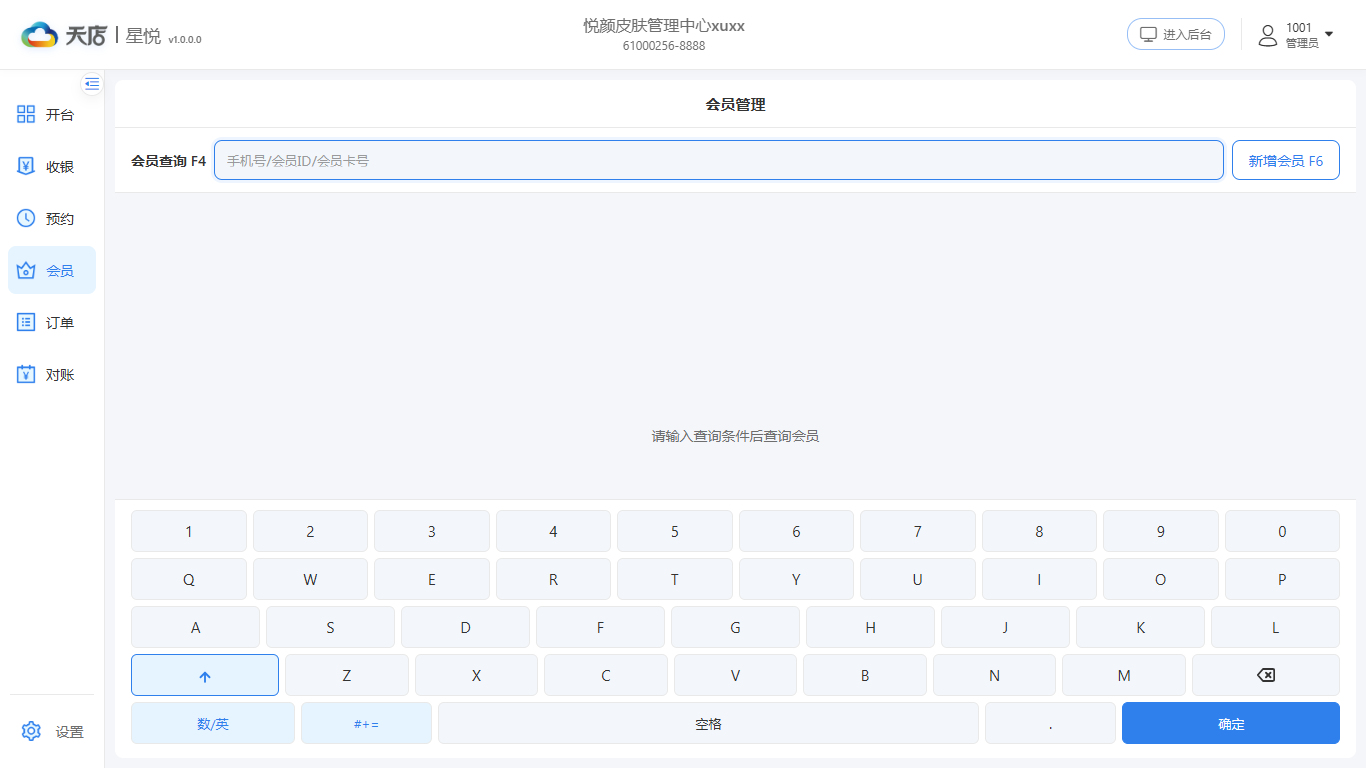Tap the F key

tap(600, 627)
